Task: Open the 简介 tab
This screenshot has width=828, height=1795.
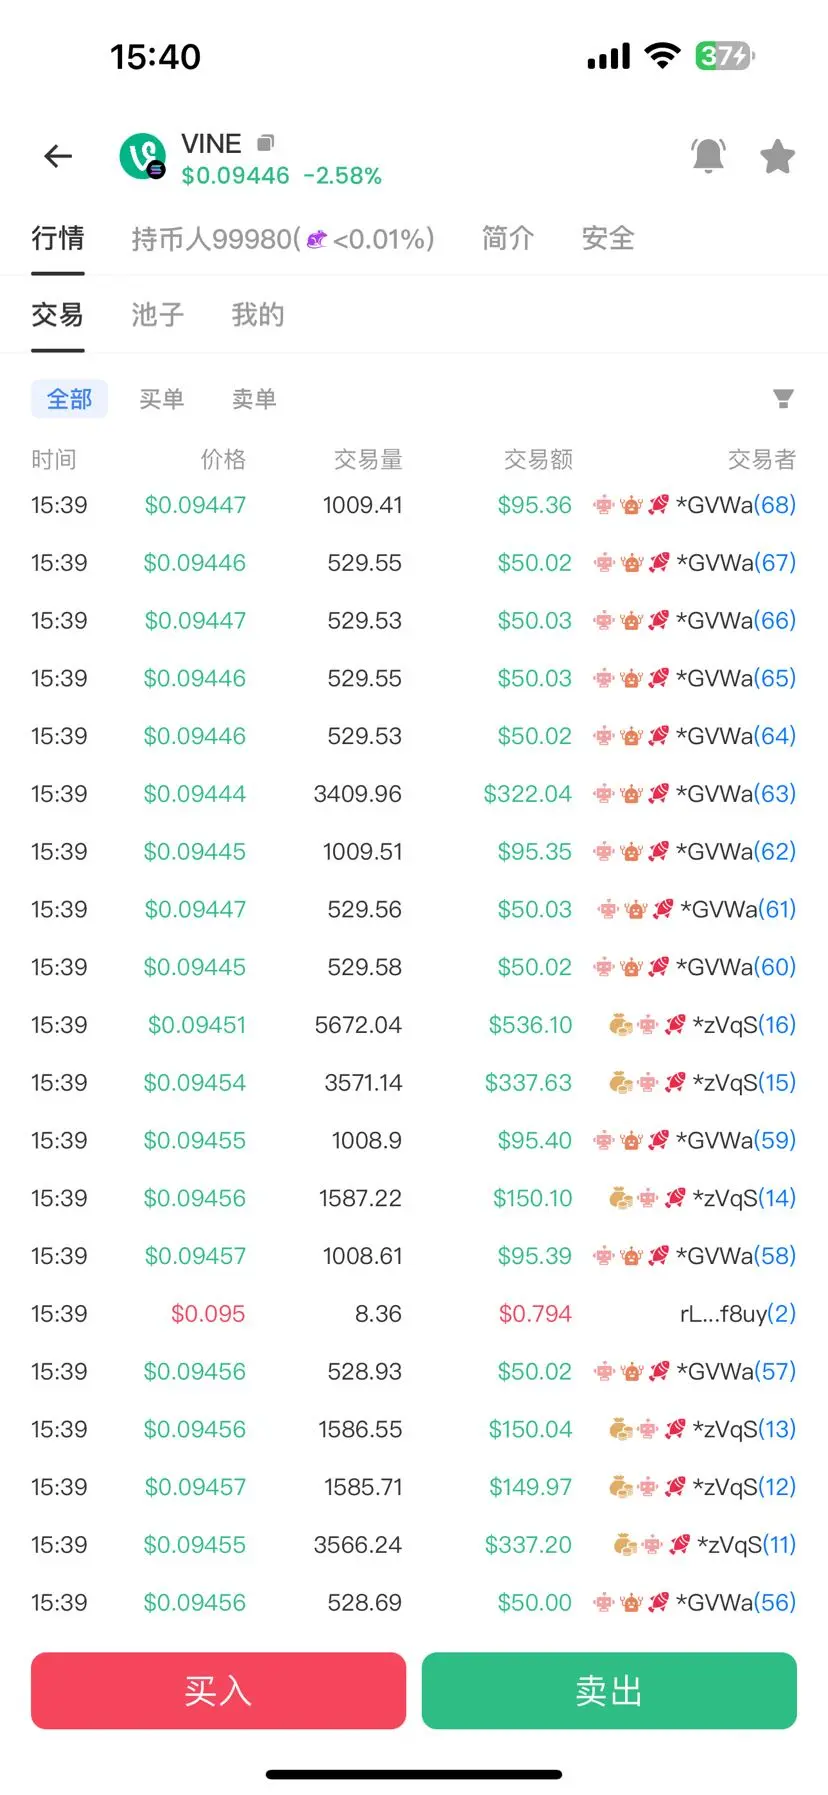Action: point(508,238)
